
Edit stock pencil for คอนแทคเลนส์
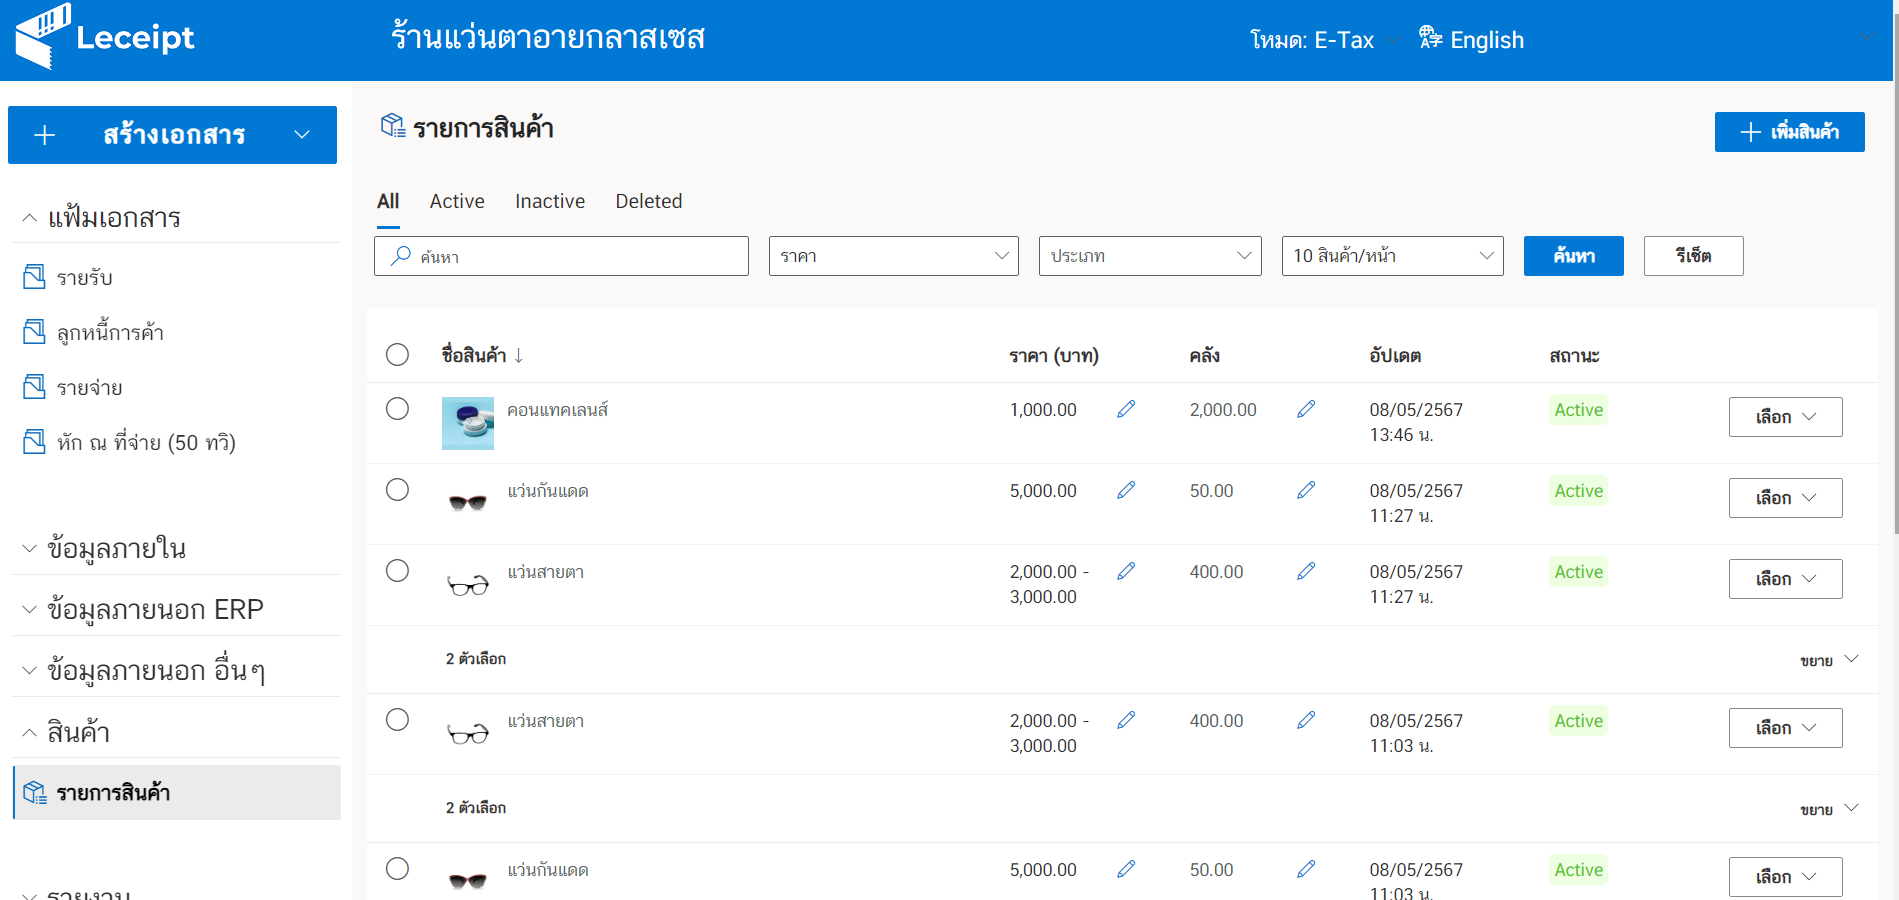click(1306, 409)
